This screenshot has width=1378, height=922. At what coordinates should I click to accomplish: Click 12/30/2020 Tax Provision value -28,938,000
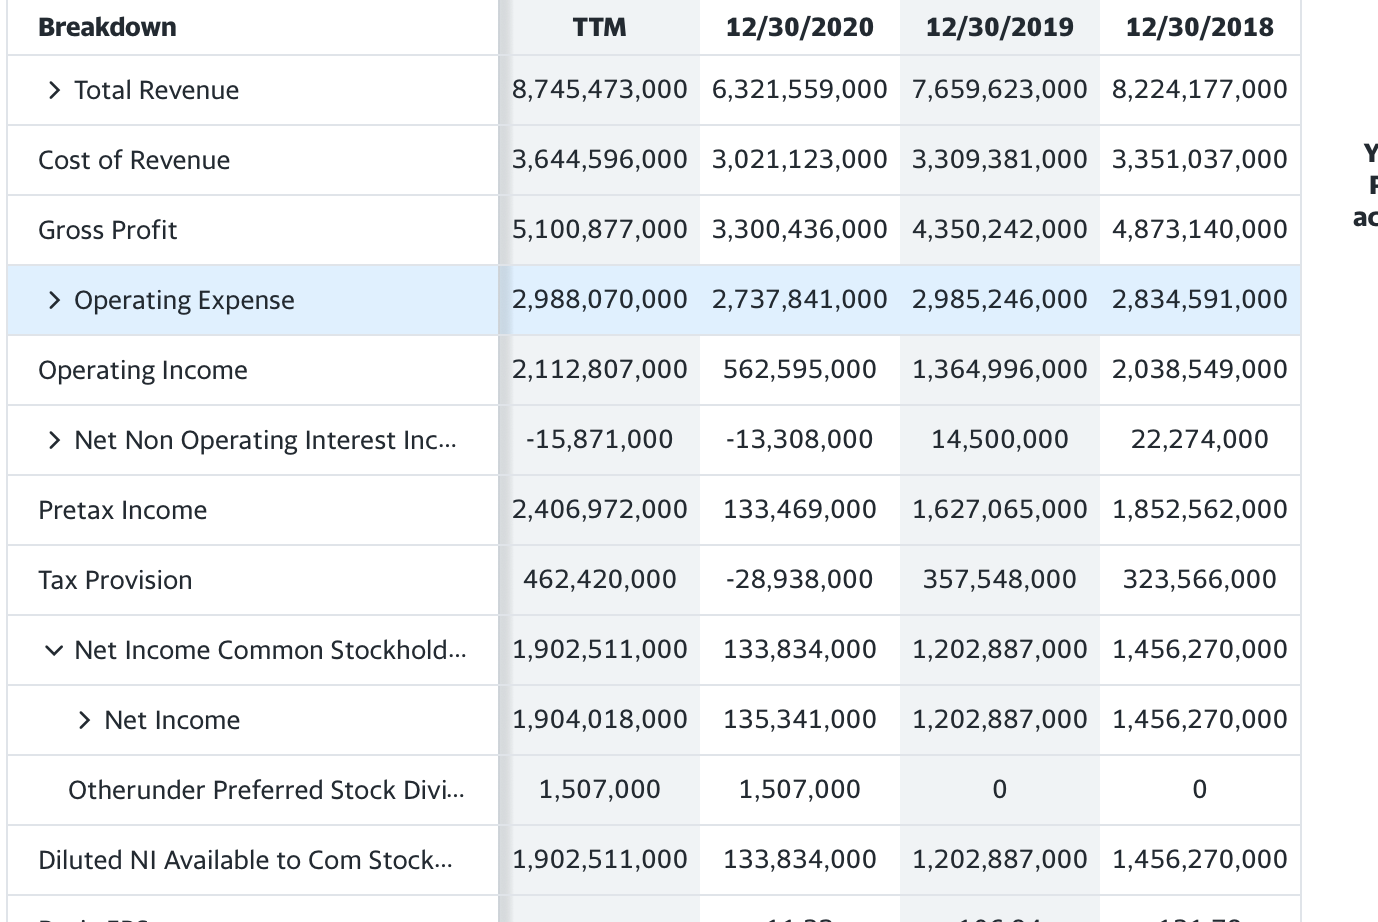point(799,579)
